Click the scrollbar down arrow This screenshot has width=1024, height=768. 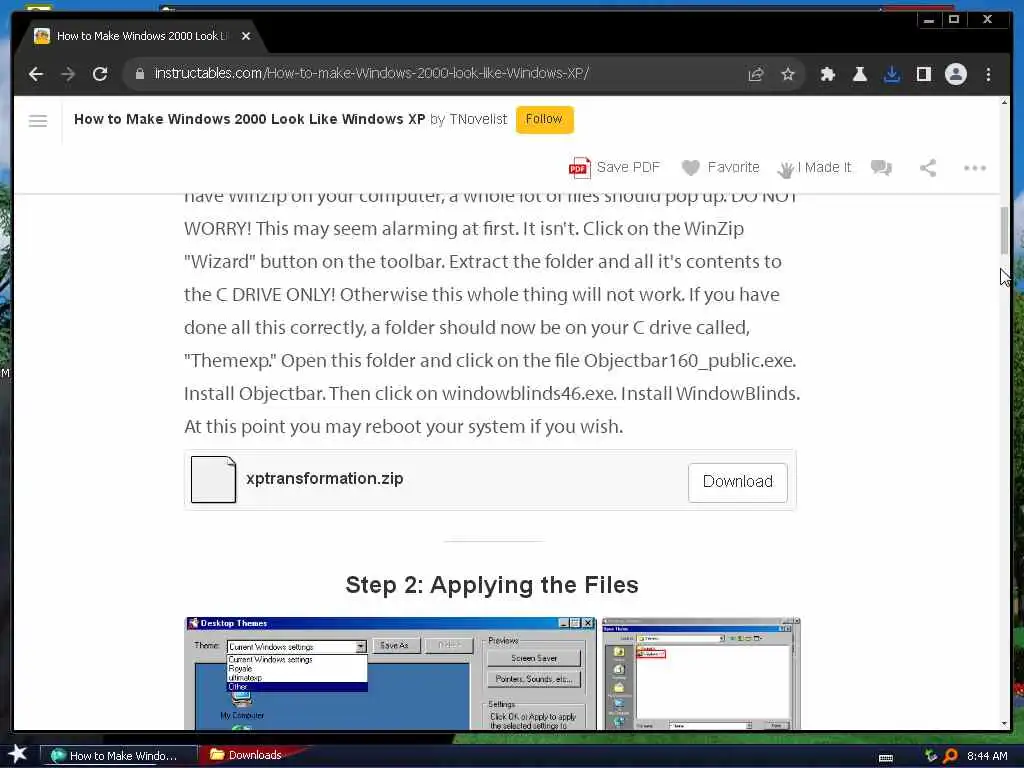click(x=1004, y=724)
